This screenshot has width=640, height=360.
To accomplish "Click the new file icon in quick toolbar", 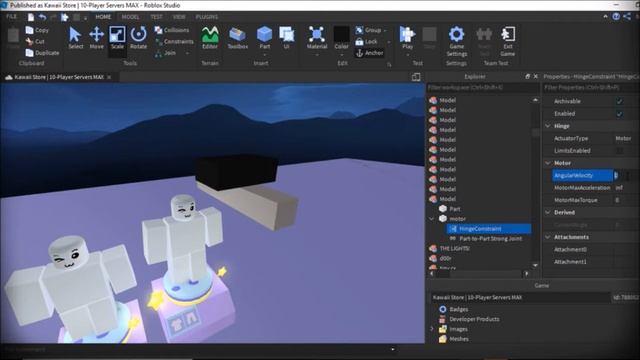I will pyautogui.click(x=31, y=17).
